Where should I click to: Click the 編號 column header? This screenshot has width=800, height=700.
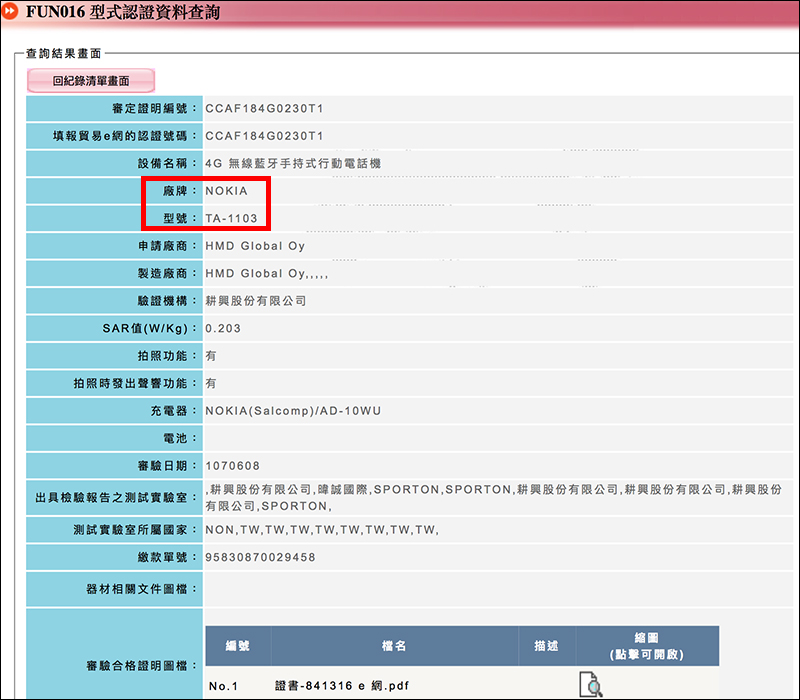coord(238,646)
